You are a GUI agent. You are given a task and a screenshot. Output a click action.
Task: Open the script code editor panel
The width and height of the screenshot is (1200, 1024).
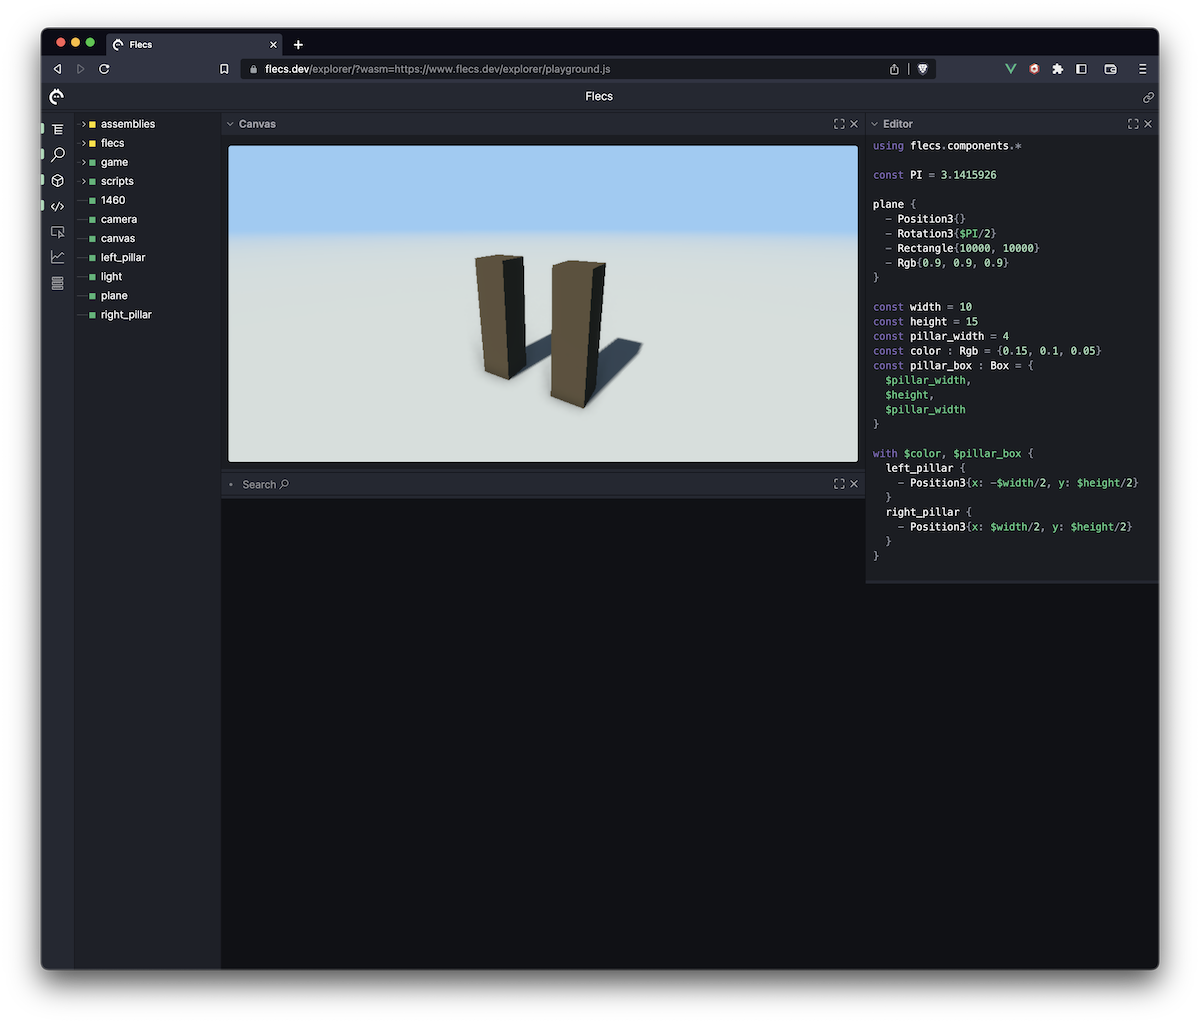[x=57, y=206]
